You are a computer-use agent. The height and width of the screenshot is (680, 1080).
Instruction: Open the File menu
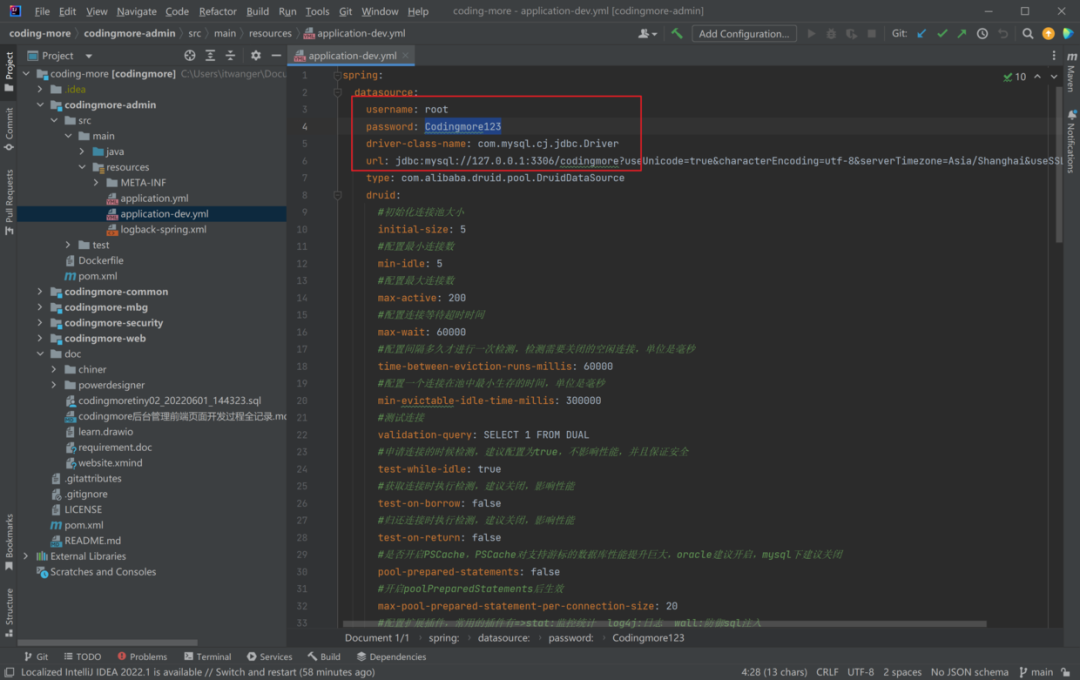[41, 11]
